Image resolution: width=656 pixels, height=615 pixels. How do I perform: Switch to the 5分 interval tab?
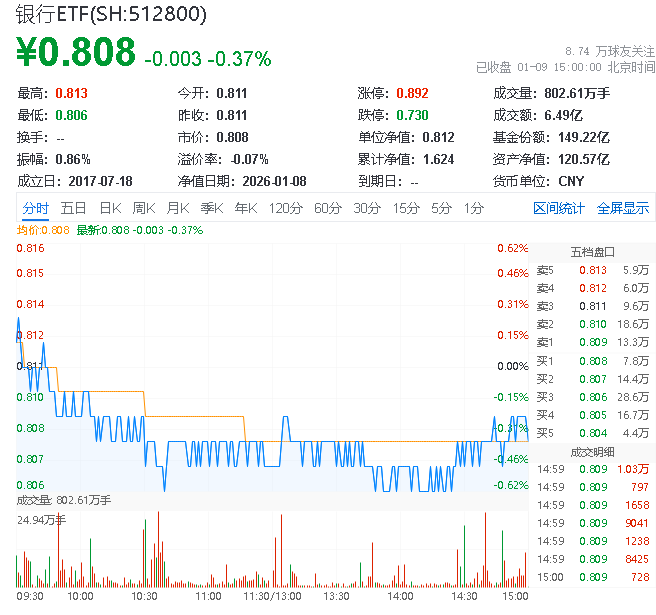pos(441,208)
